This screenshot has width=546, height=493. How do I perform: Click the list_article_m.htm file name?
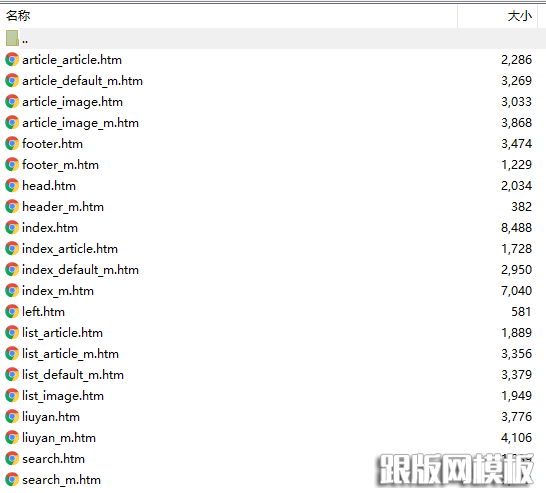pyautogui.click(x=70, y=354)
